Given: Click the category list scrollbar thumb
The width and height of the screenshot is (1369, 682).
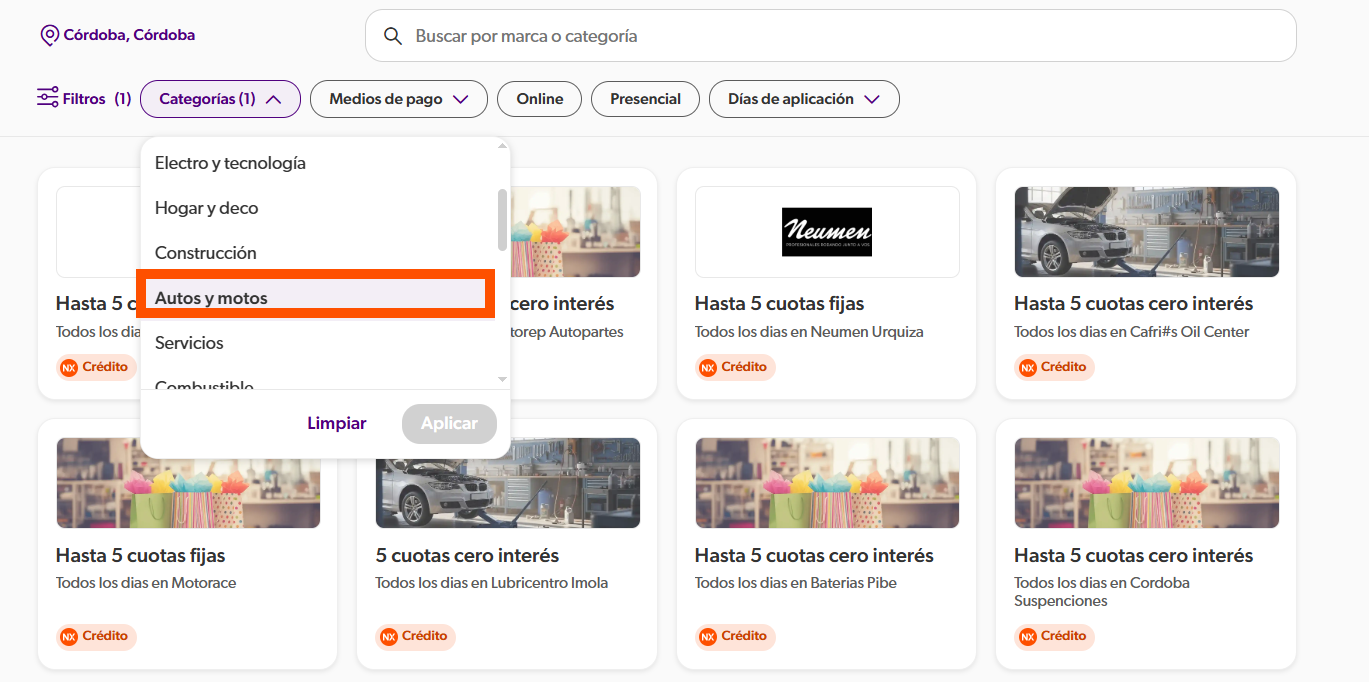Looking at the screenshot, I should pyautogui.click(x=502, y=220).
